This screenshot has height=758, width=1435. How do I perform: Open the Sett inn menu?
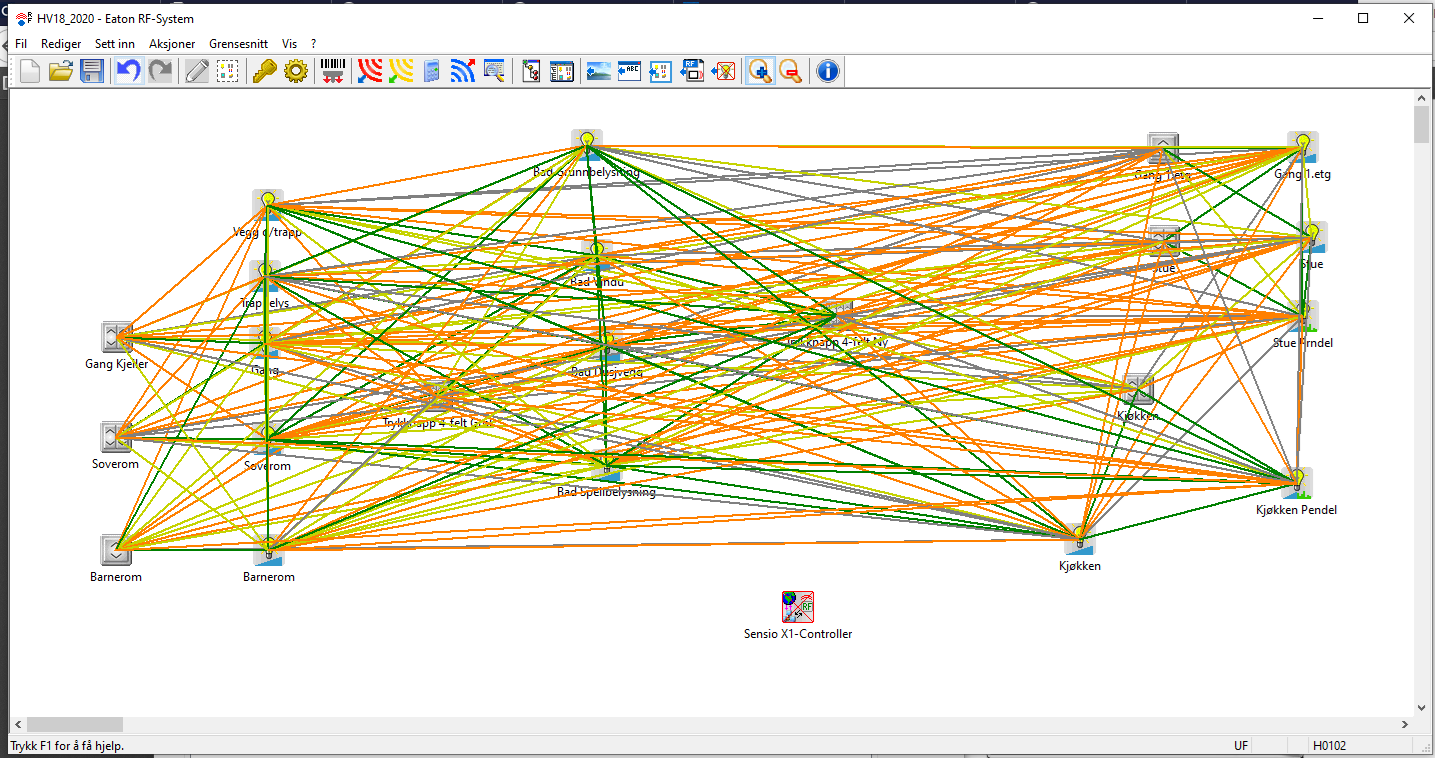(x=115, y=44)
